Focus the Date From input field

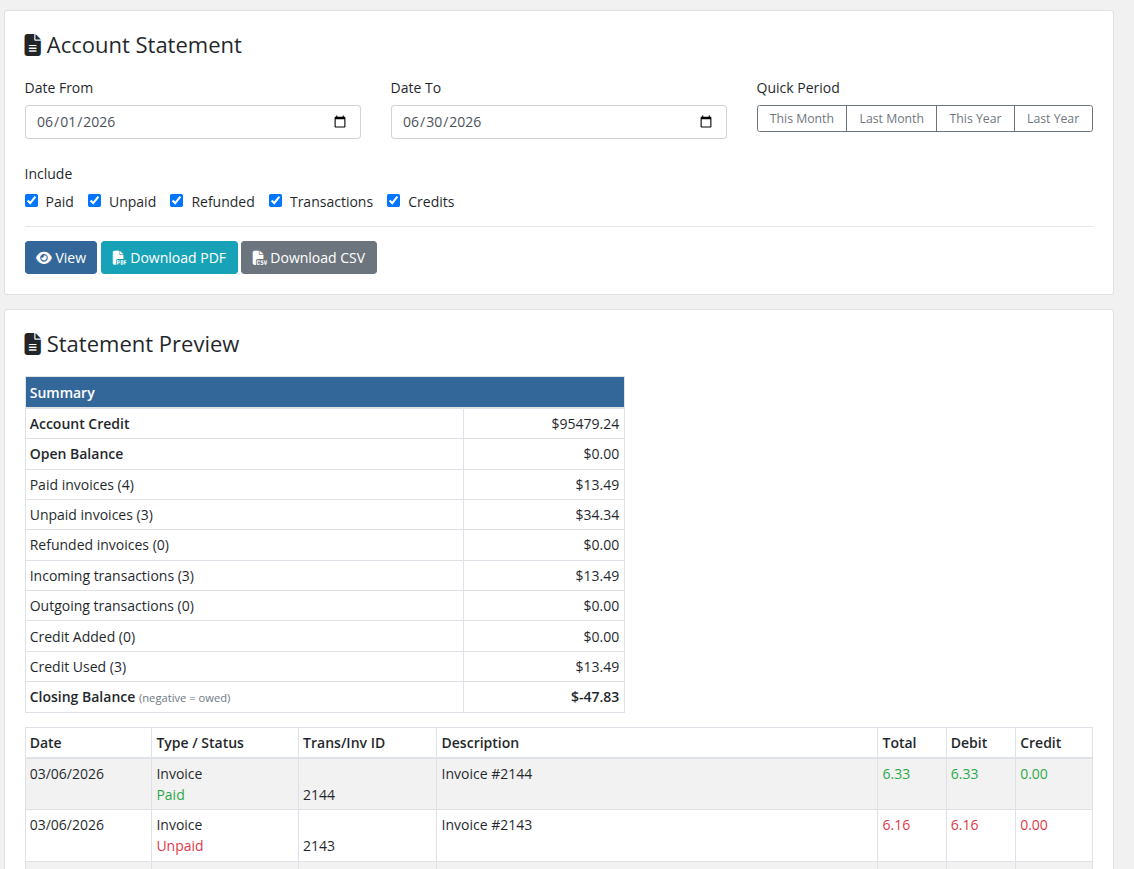tap(192, 122)
